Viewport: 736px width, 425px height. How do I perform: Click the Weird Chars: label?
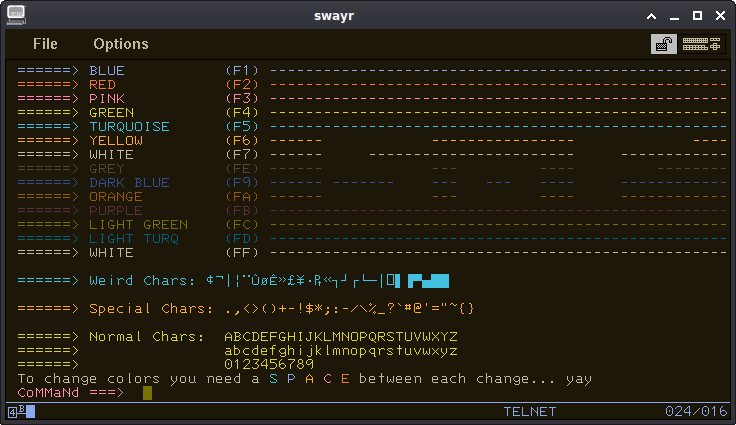point(142,281)
